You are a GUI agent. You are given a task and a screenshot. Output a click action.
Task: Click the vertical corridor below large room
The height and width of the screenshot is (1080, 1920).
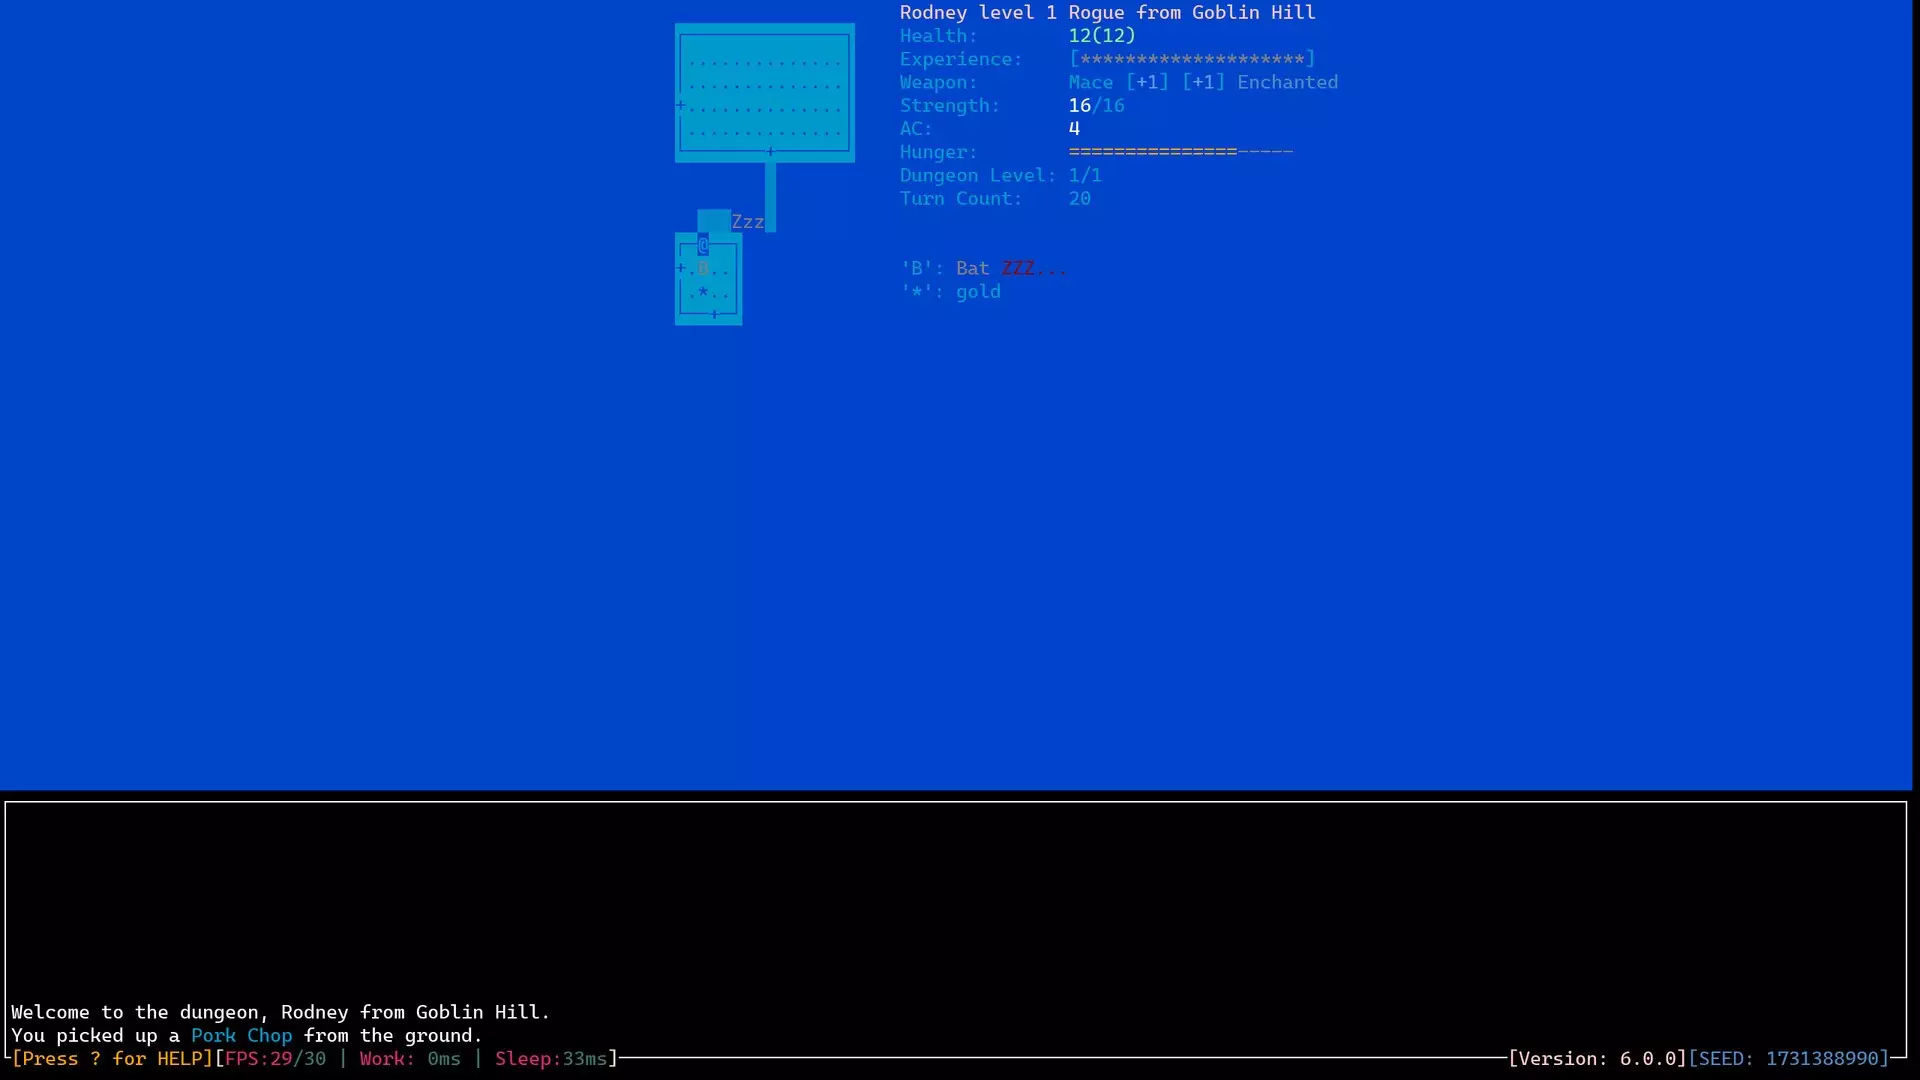[770, 192]
